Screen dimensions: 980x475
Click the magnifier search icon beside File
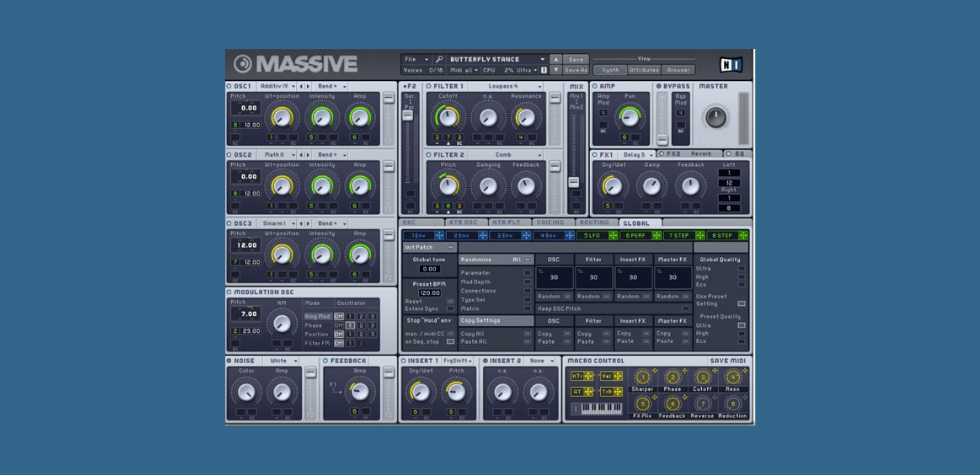tap(440, 59)
